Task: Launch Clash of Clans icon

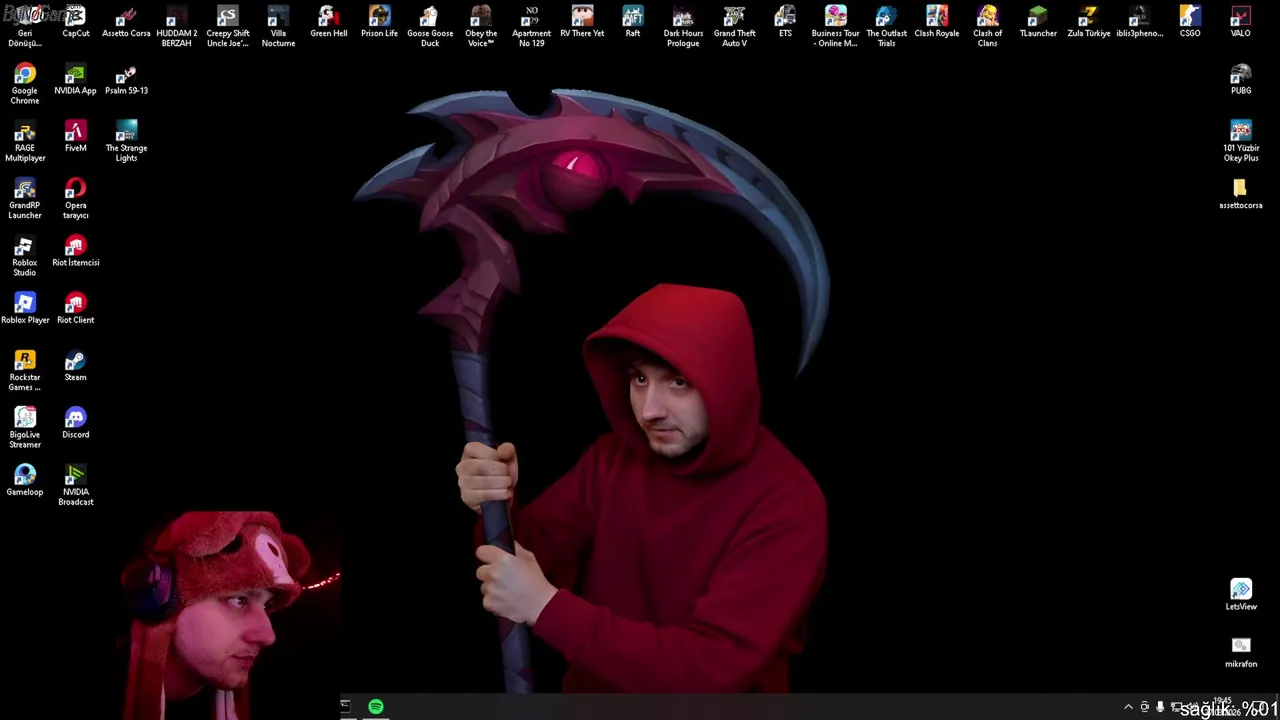Action: (x=987, y=27)
